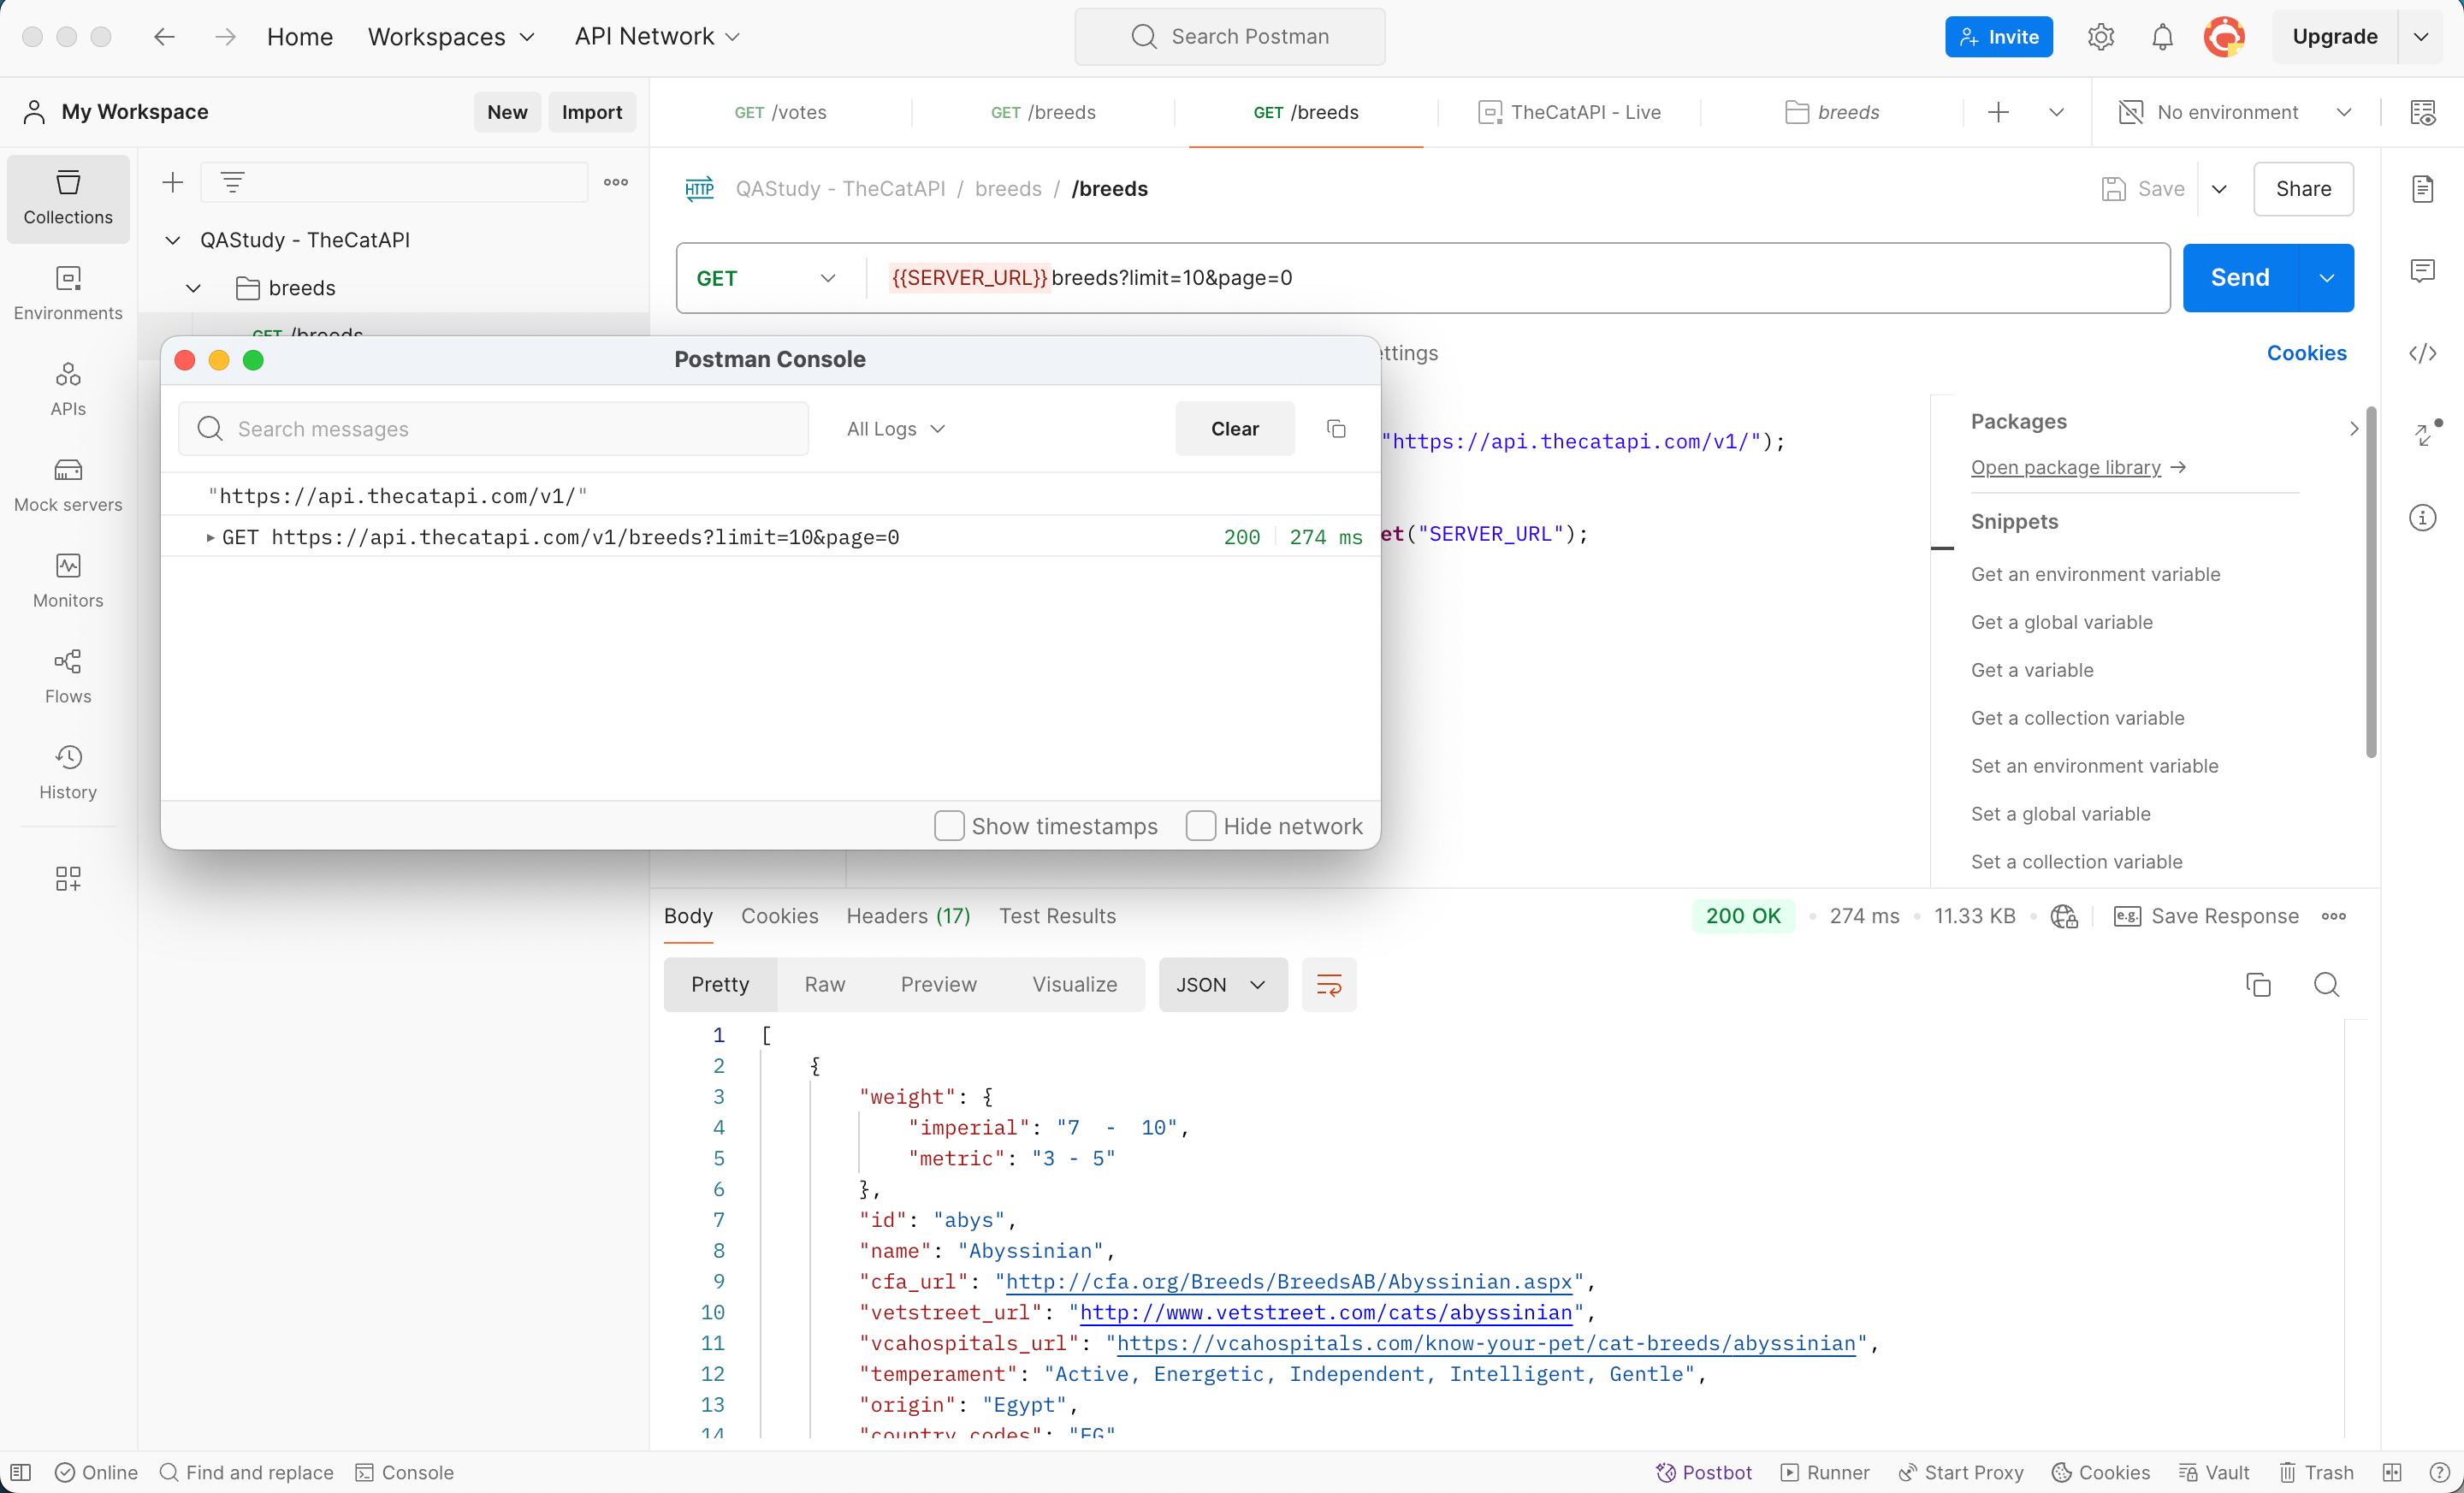The width and height of the screenshot is (2464, 1493).
Task: Copy the response body with copy icon
Action: (2258, 985)
